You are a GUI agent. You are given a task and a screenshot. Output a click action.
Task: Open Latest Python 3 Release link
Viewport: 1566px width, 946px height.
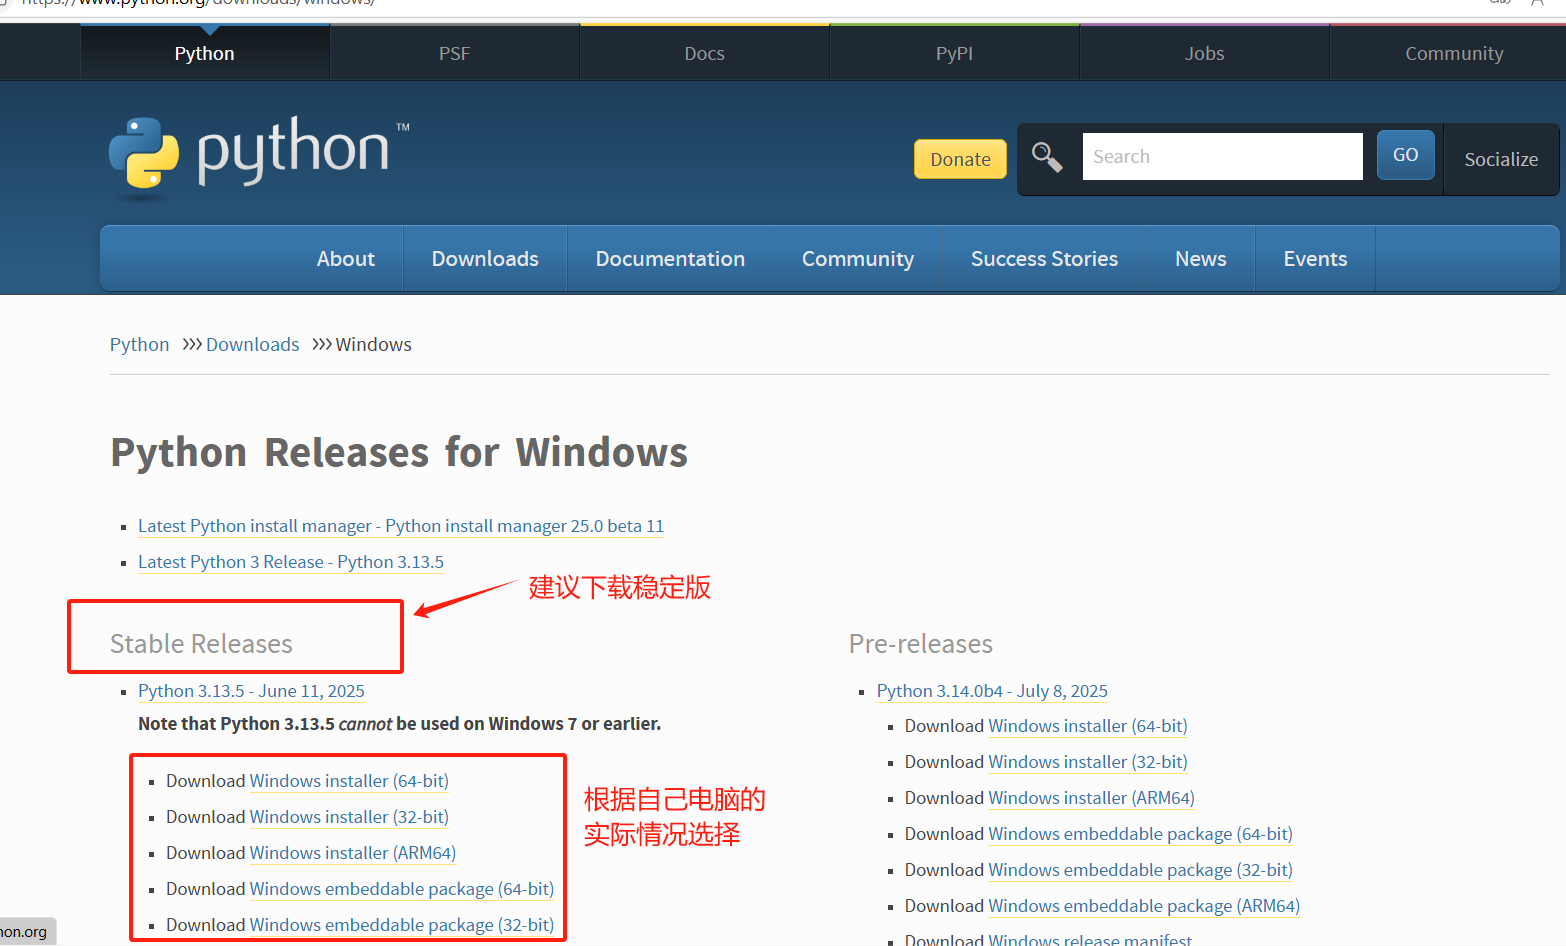[x=291, y=562]
